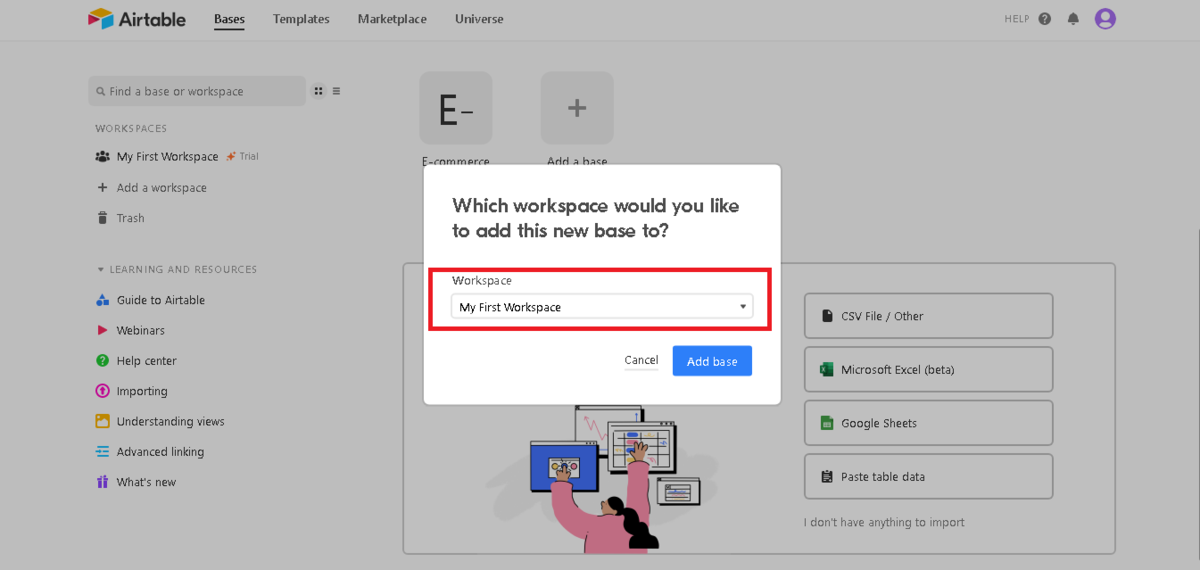Open the Help question mark icon
This screenshot has height=570, width=1200.
[1045, 19]
